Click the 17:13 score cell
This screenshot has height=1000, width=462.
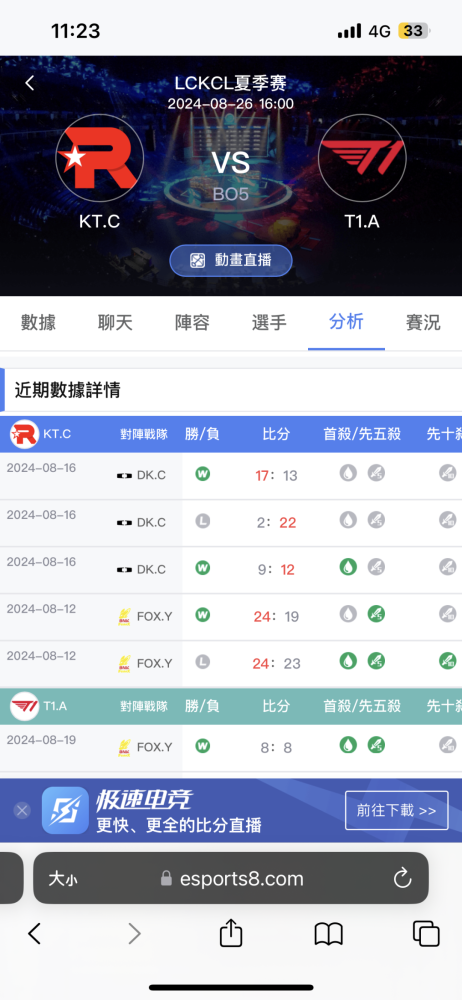click(276, 476)
